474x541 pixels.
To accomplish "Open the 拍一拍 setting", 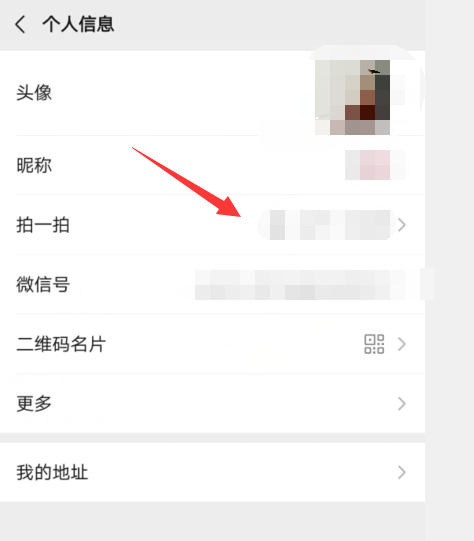I will 213,225.
